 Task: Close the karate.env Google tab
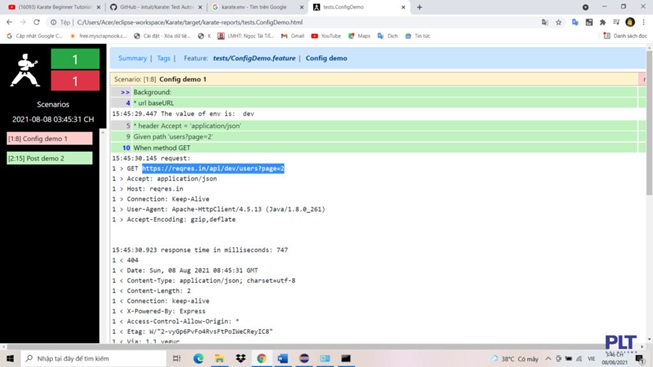302,7
